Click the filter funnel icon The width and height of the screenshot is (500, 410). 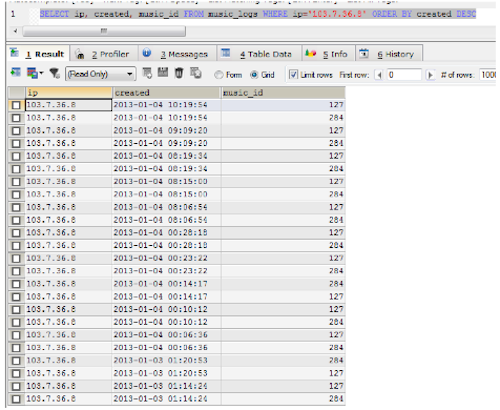[x=54, y=73]
